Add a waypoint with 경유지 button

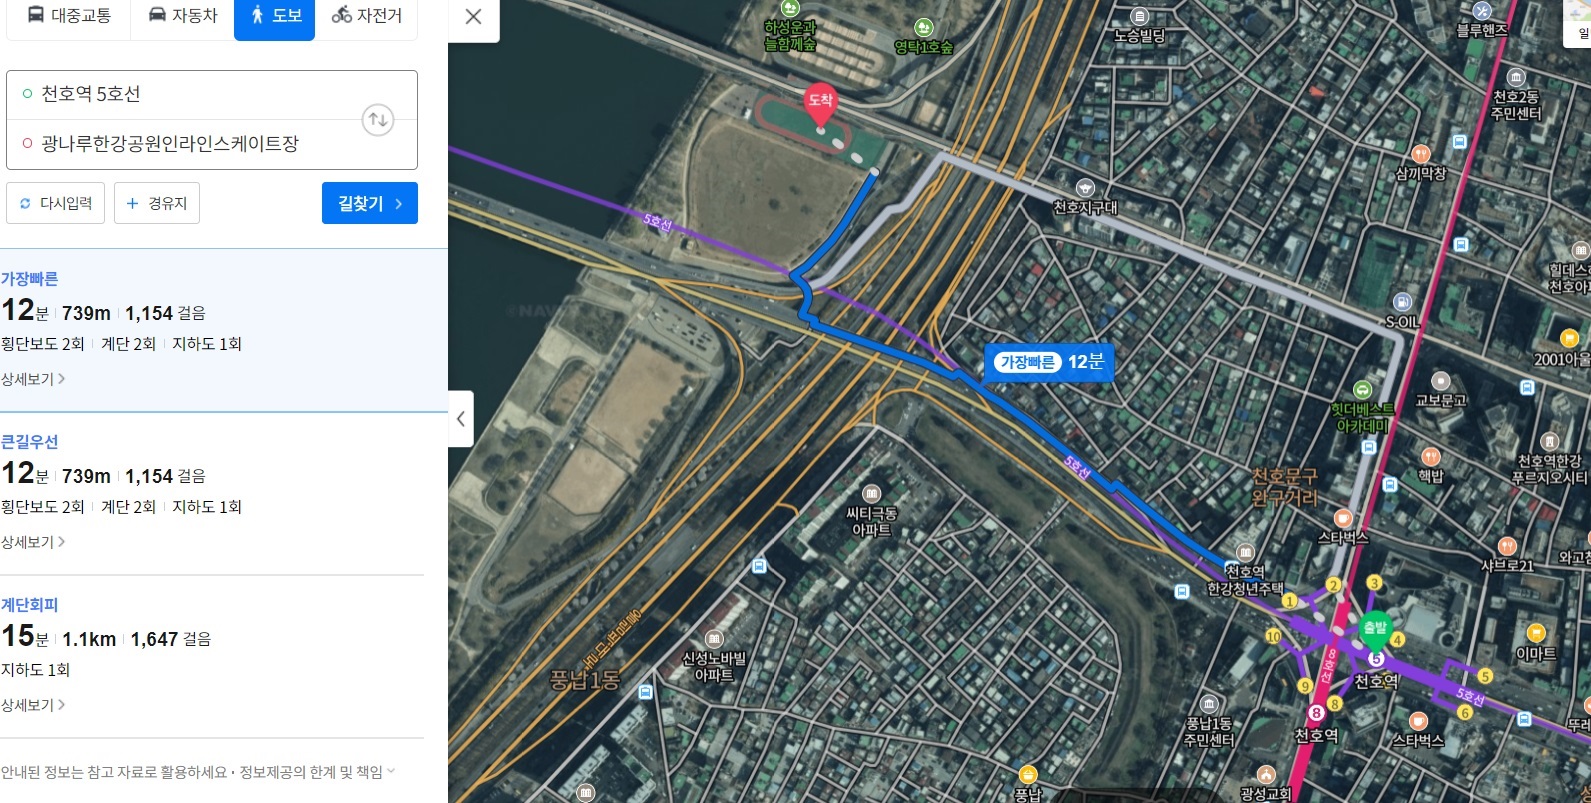pyautogui.click(x=157, y=203)
